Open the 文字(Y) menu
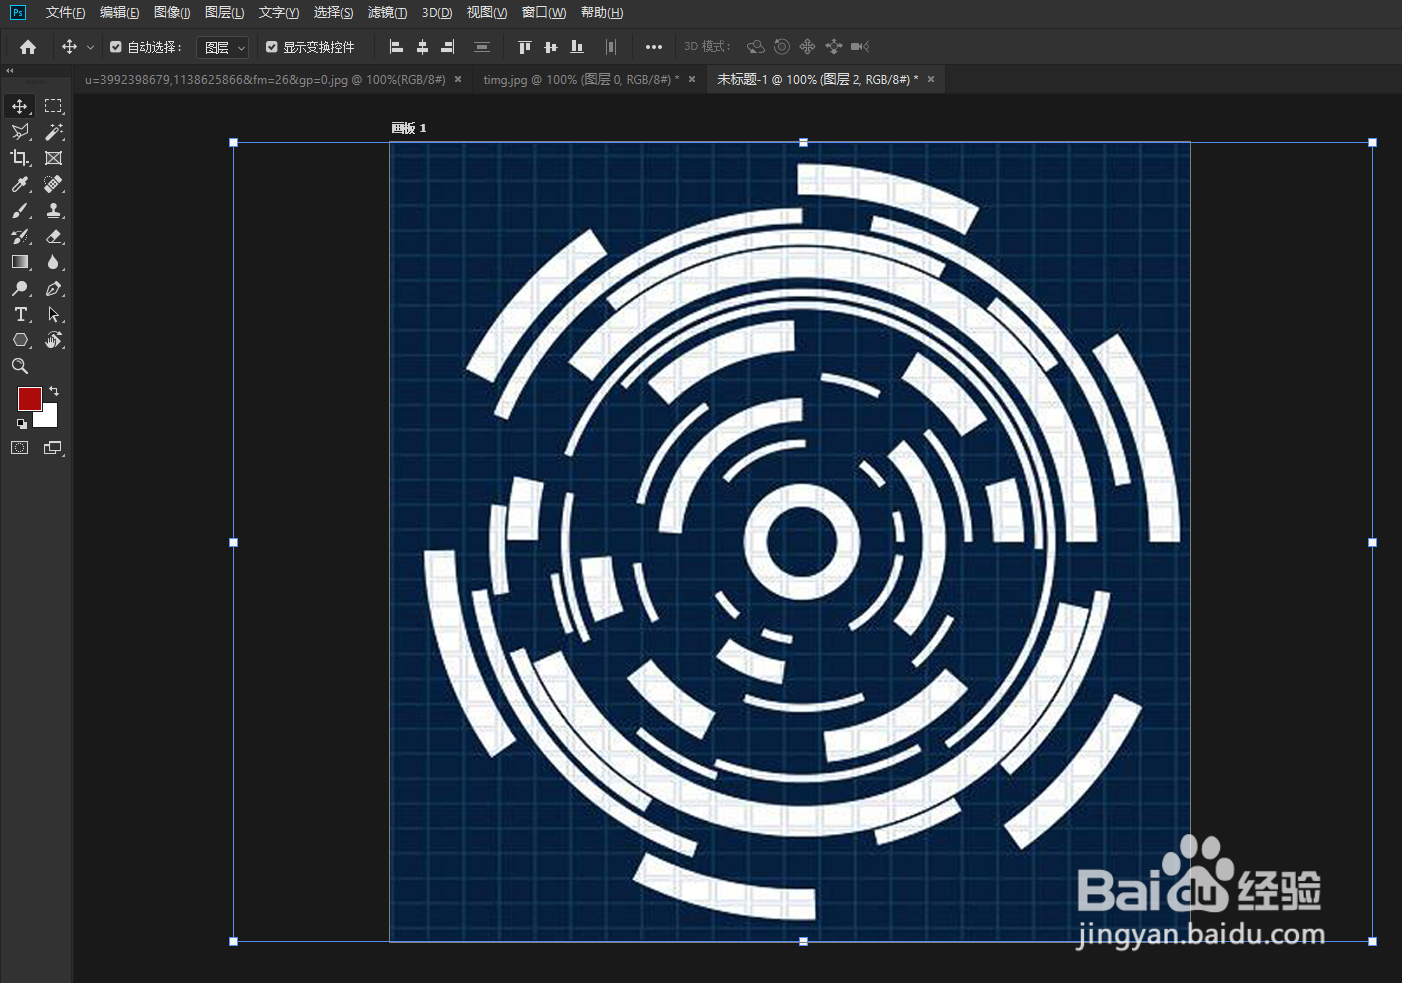Image resolution: width=1402 pixels, height=983 pixels. pyautogui.click(x=279, y=13)
